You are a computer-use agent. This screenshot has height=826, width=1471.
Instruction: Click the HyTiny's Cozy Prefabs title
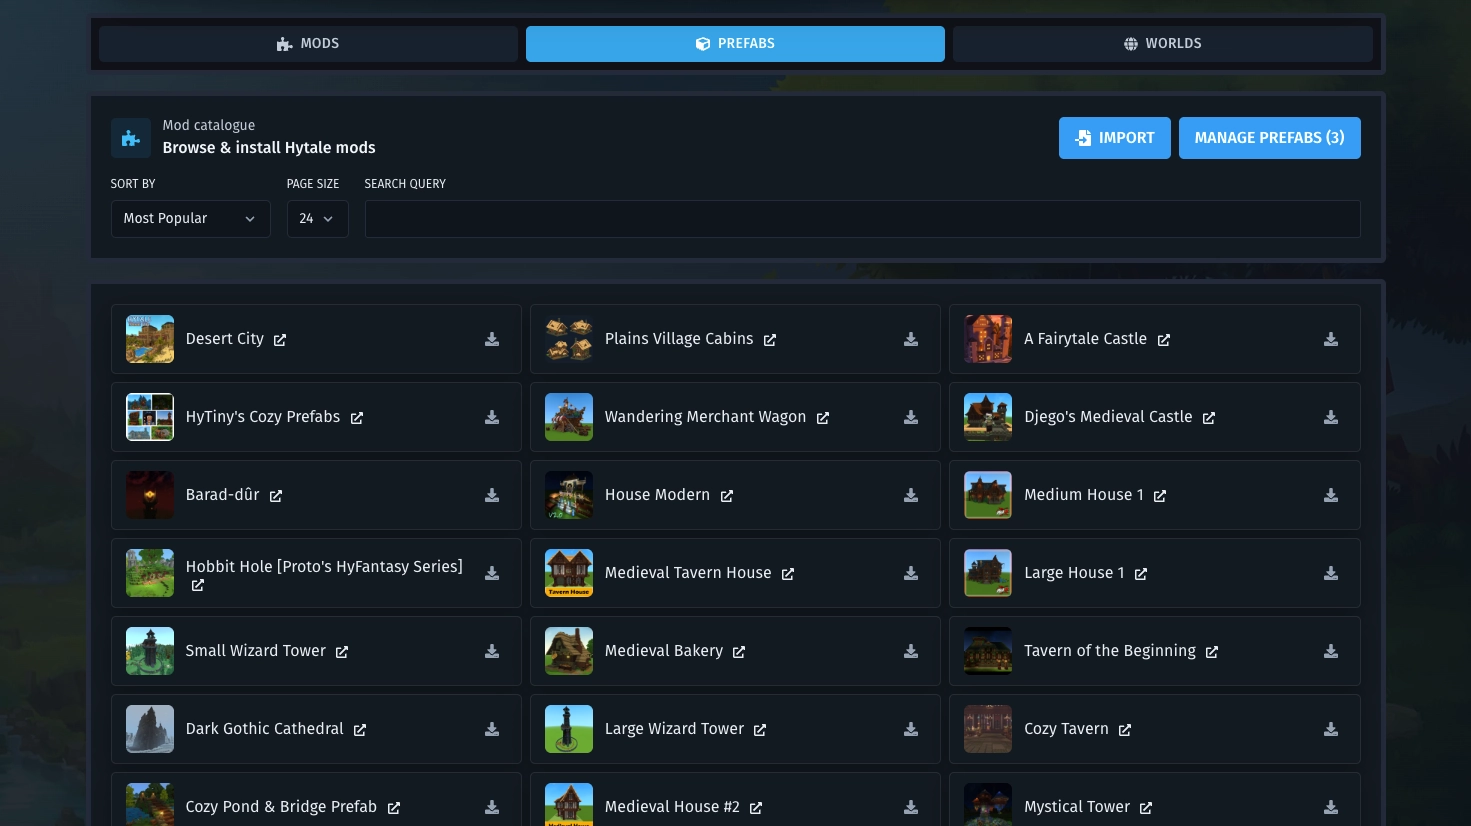coord(263,417)
